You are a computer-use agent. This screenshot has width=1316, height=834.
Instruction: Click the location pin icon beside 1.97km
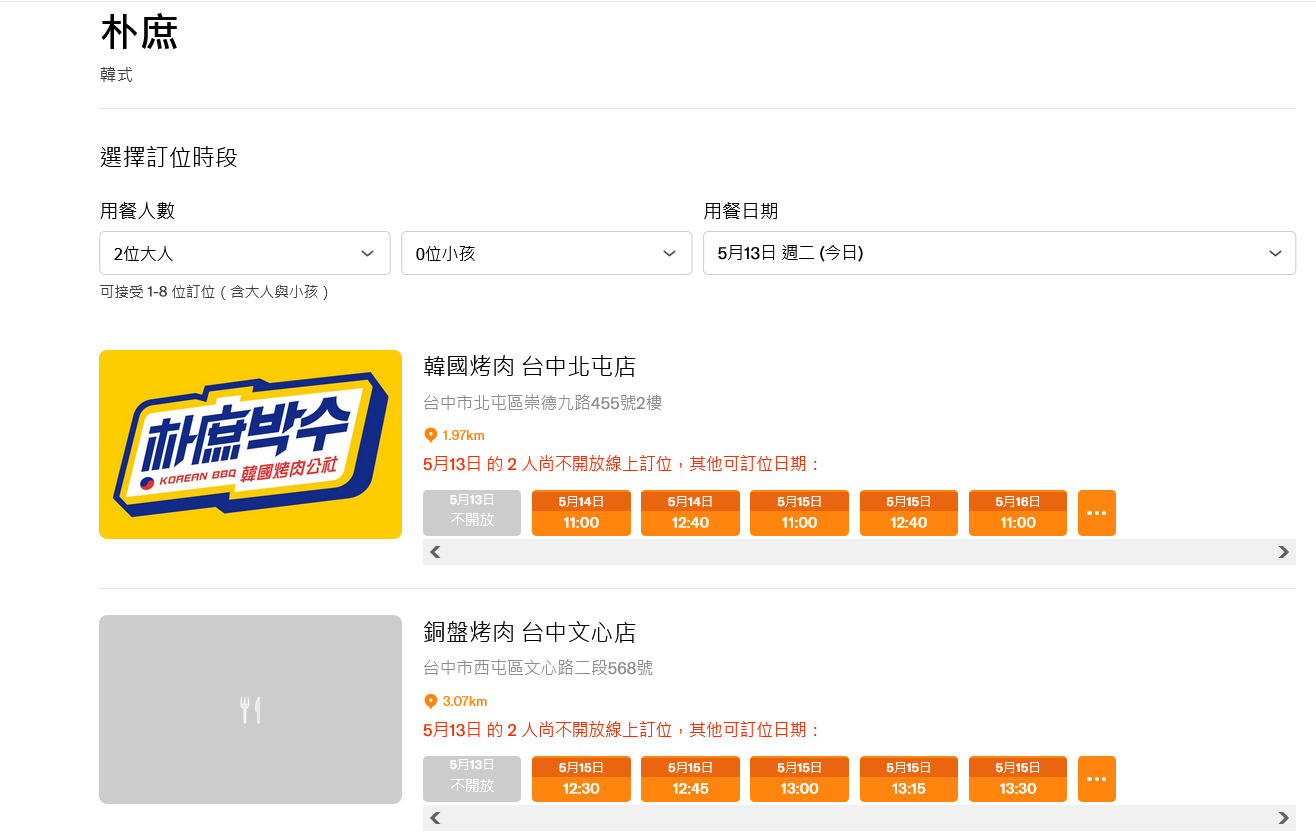click(431, 435)
